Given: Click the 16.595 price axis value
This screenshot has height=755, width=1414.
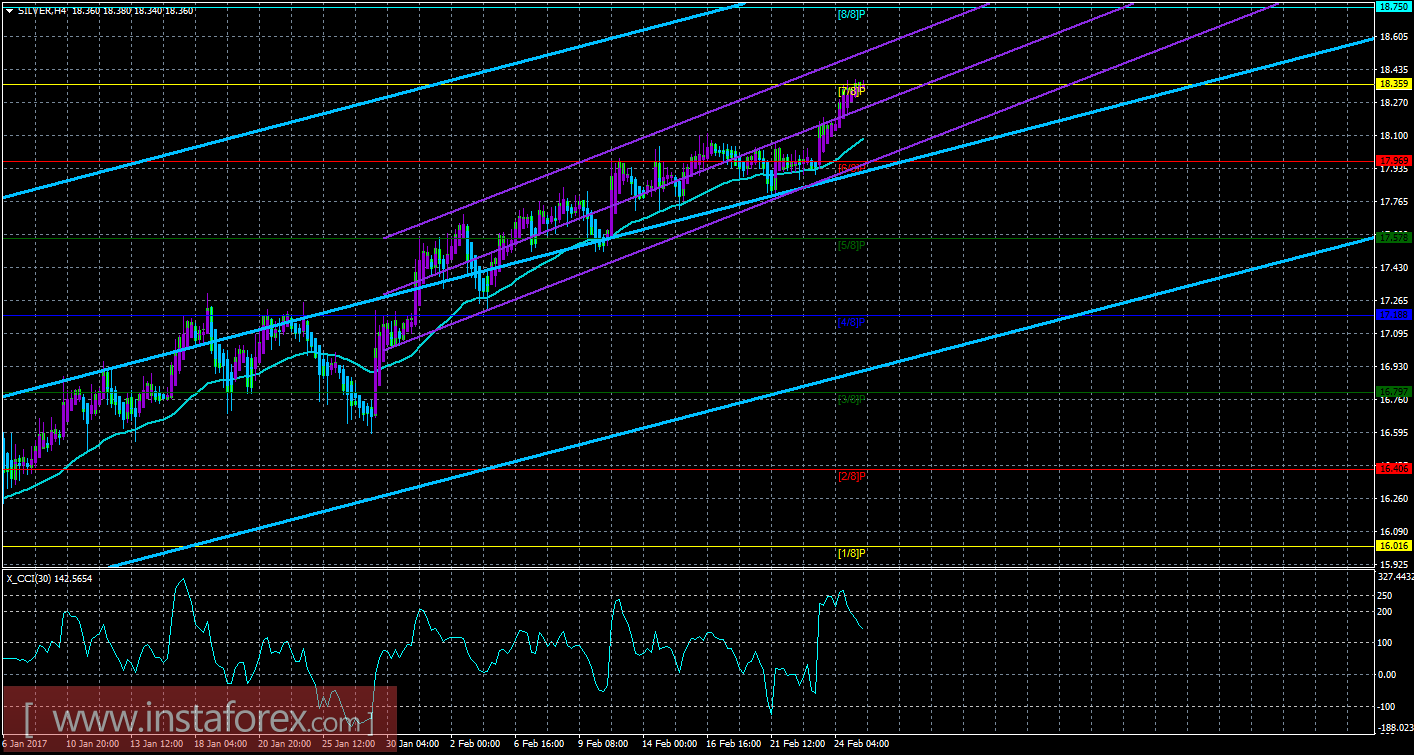Looking at the screenshot, I should (1393, 433).
